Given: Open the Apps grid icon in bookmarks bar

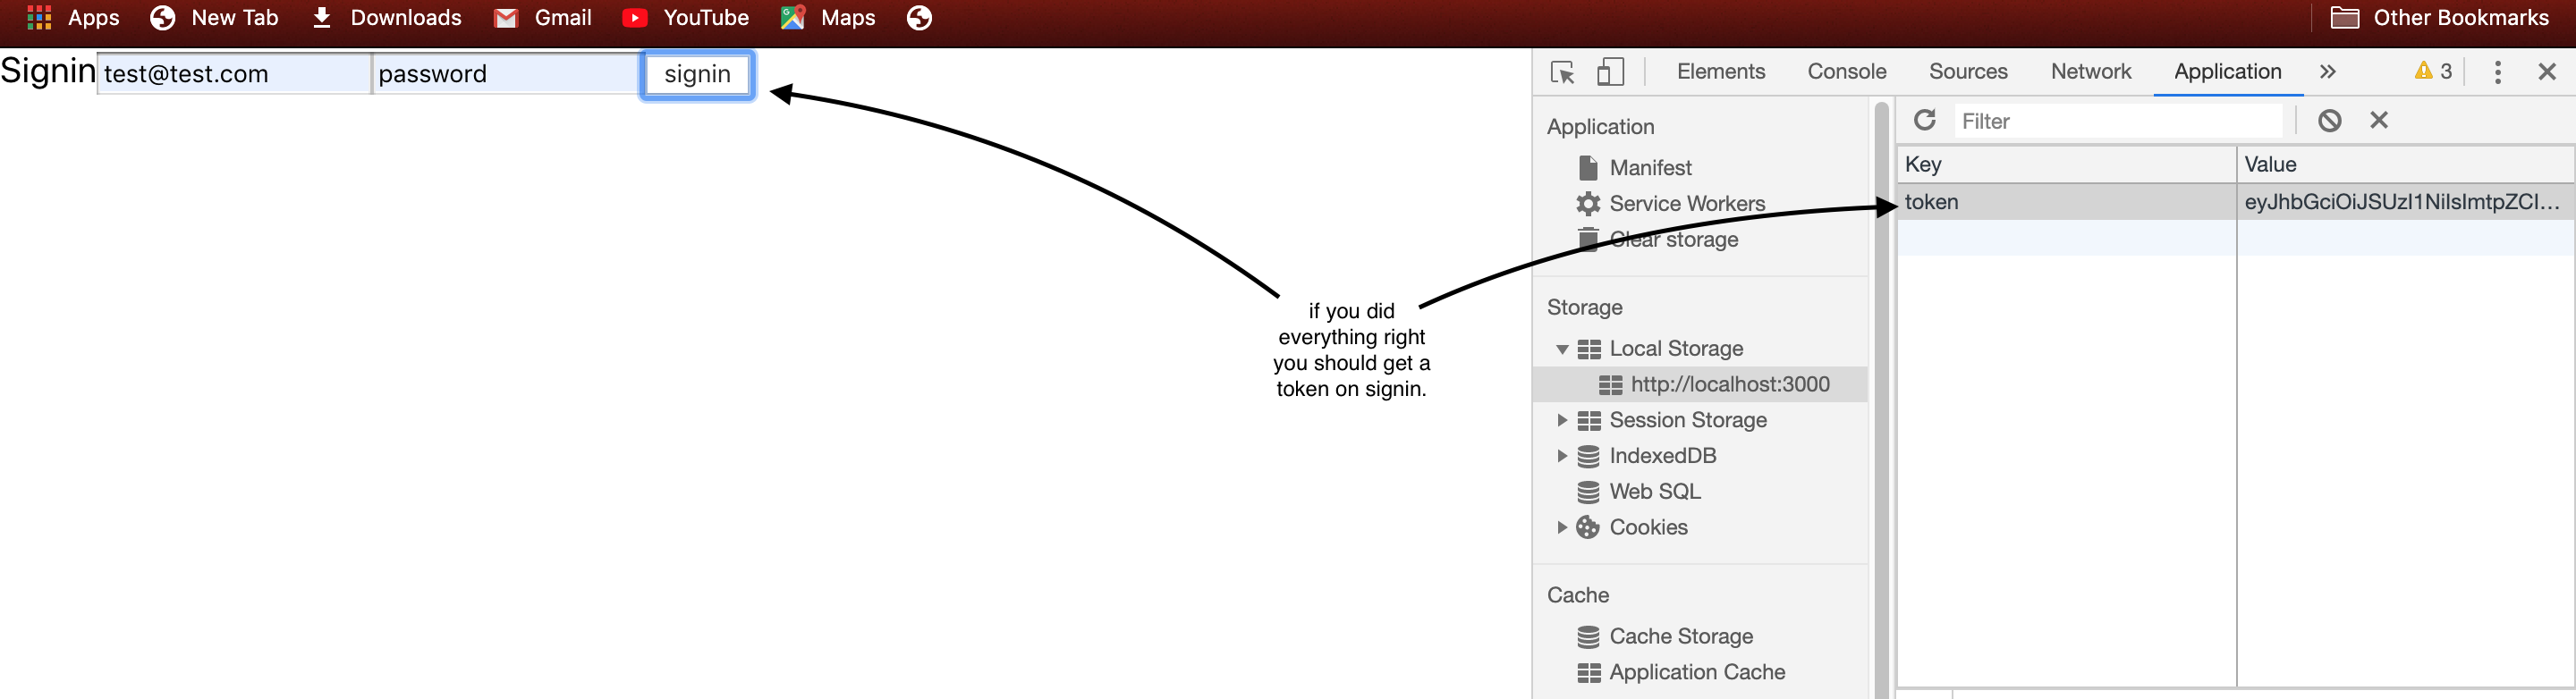Looking at the screenshot, I should 39,17.
